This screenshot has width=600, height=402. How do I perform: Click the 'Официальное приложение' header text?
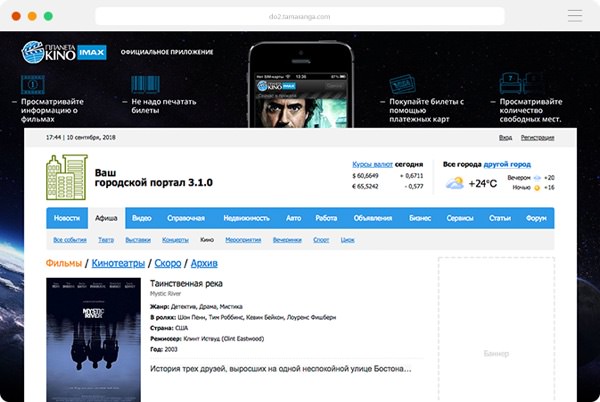(167, 52)
